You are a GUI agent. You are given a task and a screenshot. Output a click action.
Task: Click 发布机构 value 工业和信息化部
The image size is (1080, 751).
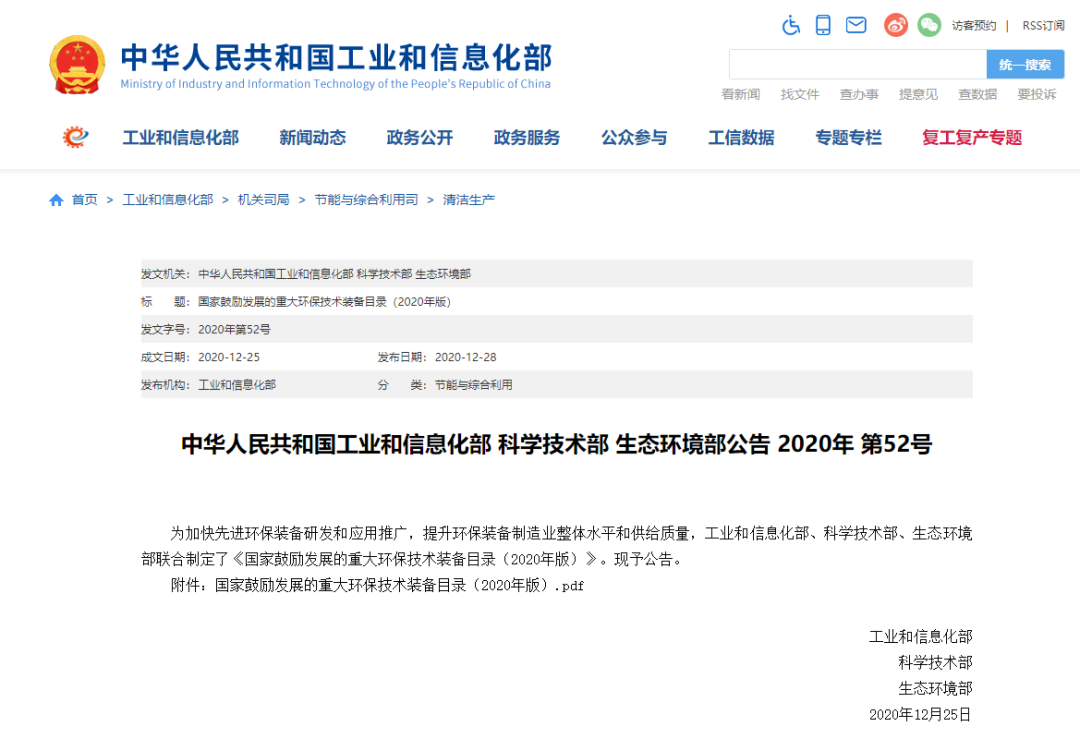237,384
